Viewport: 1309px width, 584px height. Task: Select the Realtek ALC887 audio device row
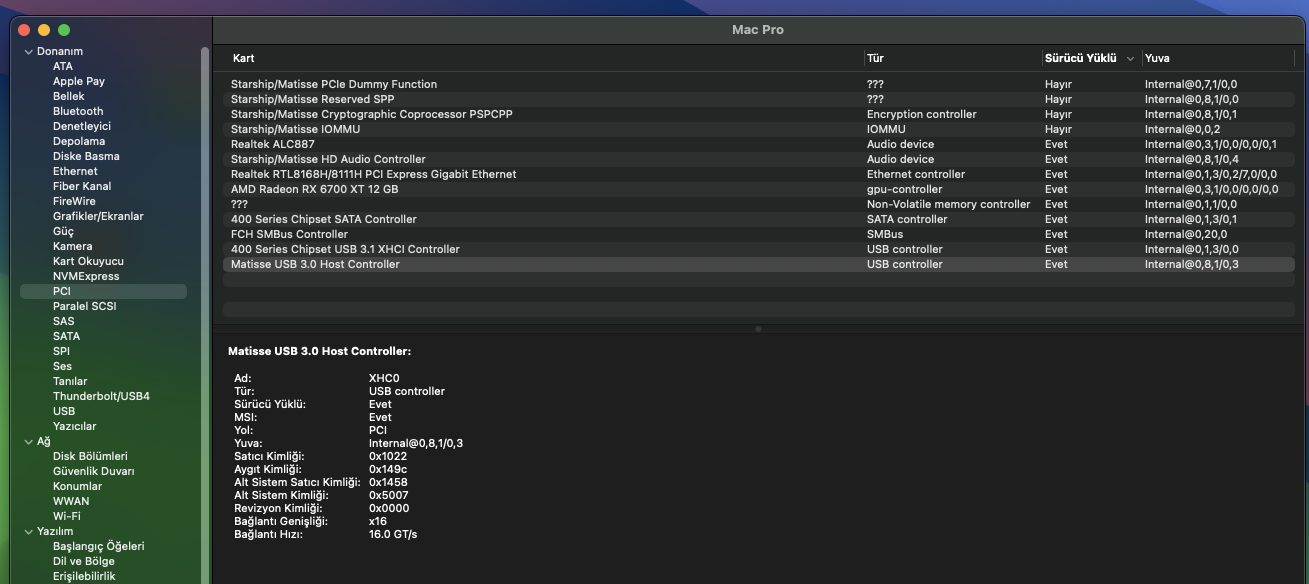point(273,144)
